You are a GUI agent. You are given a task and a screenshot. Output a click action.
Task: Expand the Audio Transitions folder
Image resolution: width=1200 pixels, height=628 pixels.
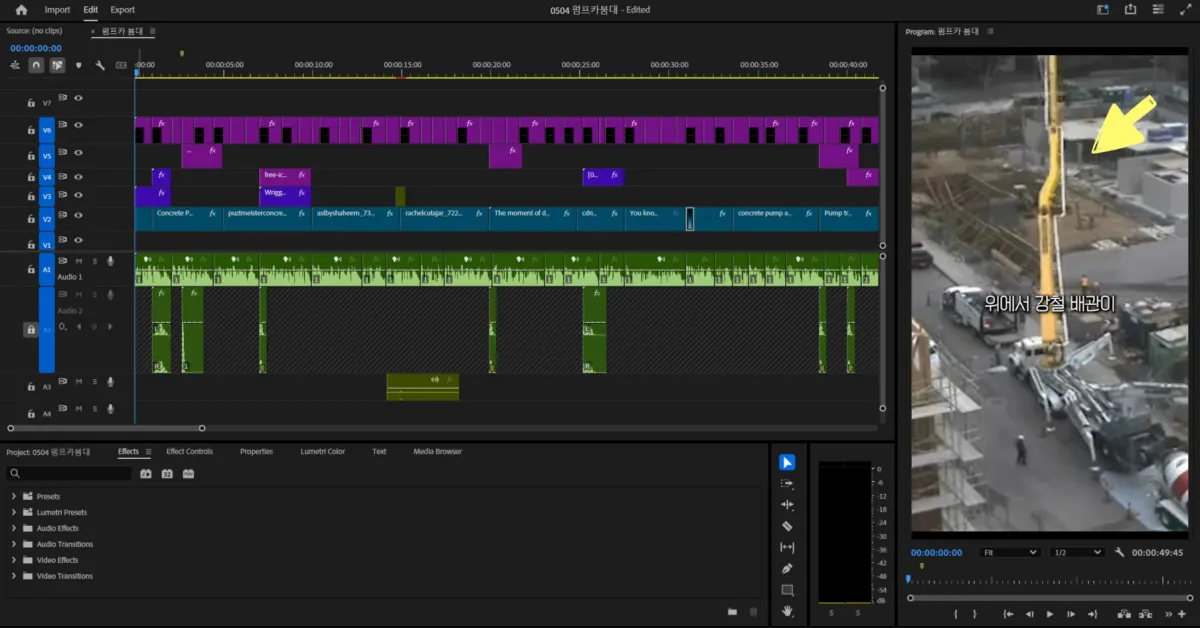tap(14, 544)
